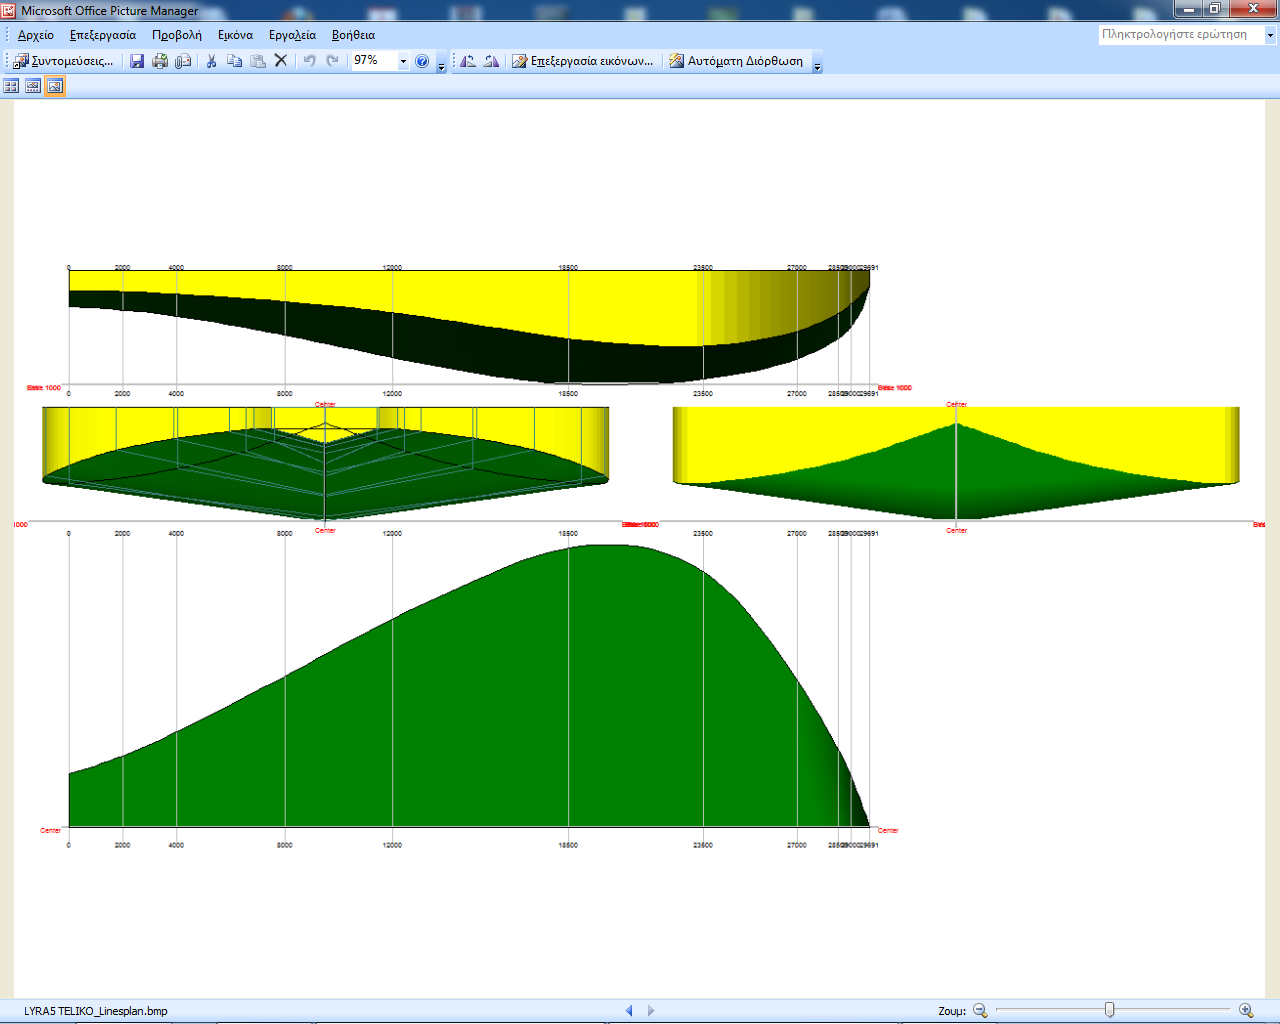
Task: Rotate the image right
Action: click(x=491, y=61)
